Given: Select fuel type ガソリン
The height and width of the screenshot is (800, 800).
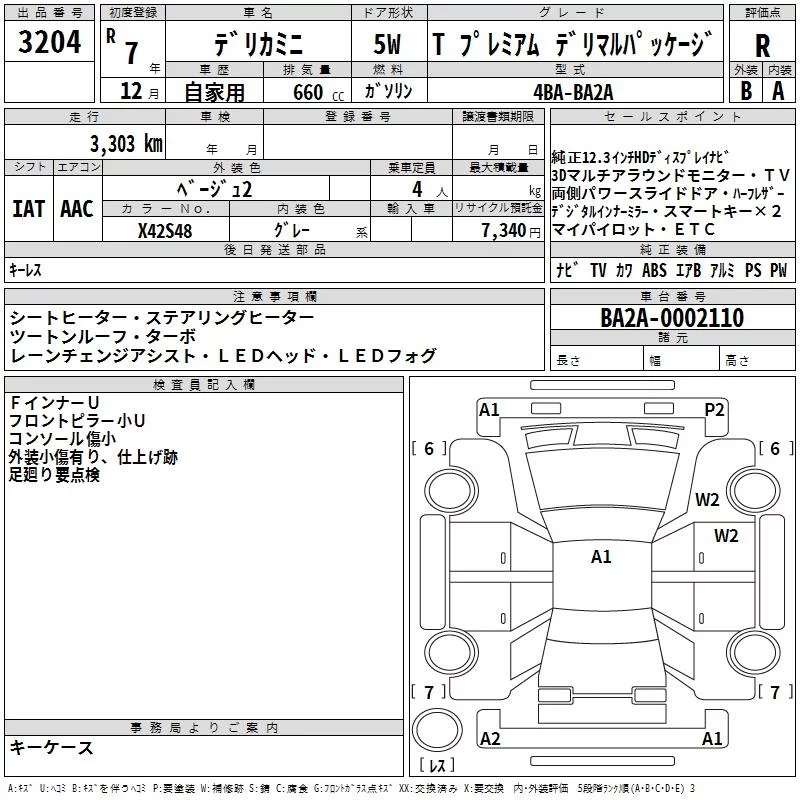Looking at the screenshot, I should (388, 91).
